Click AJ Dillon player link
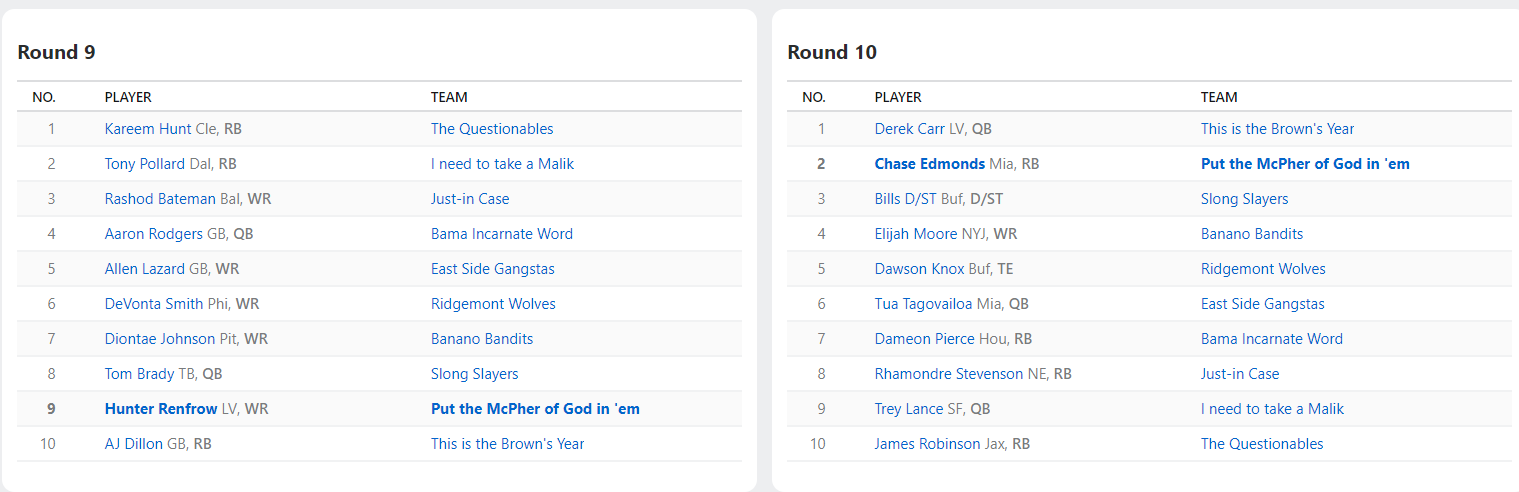 tap(134, 444)
